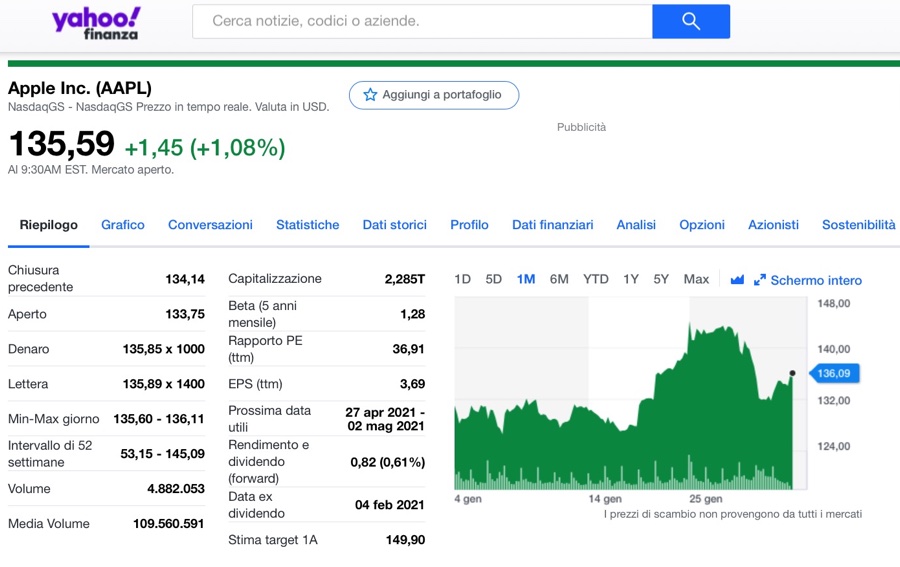Select the 6M chart range
The image size is (900, 567).
[559, 279]
